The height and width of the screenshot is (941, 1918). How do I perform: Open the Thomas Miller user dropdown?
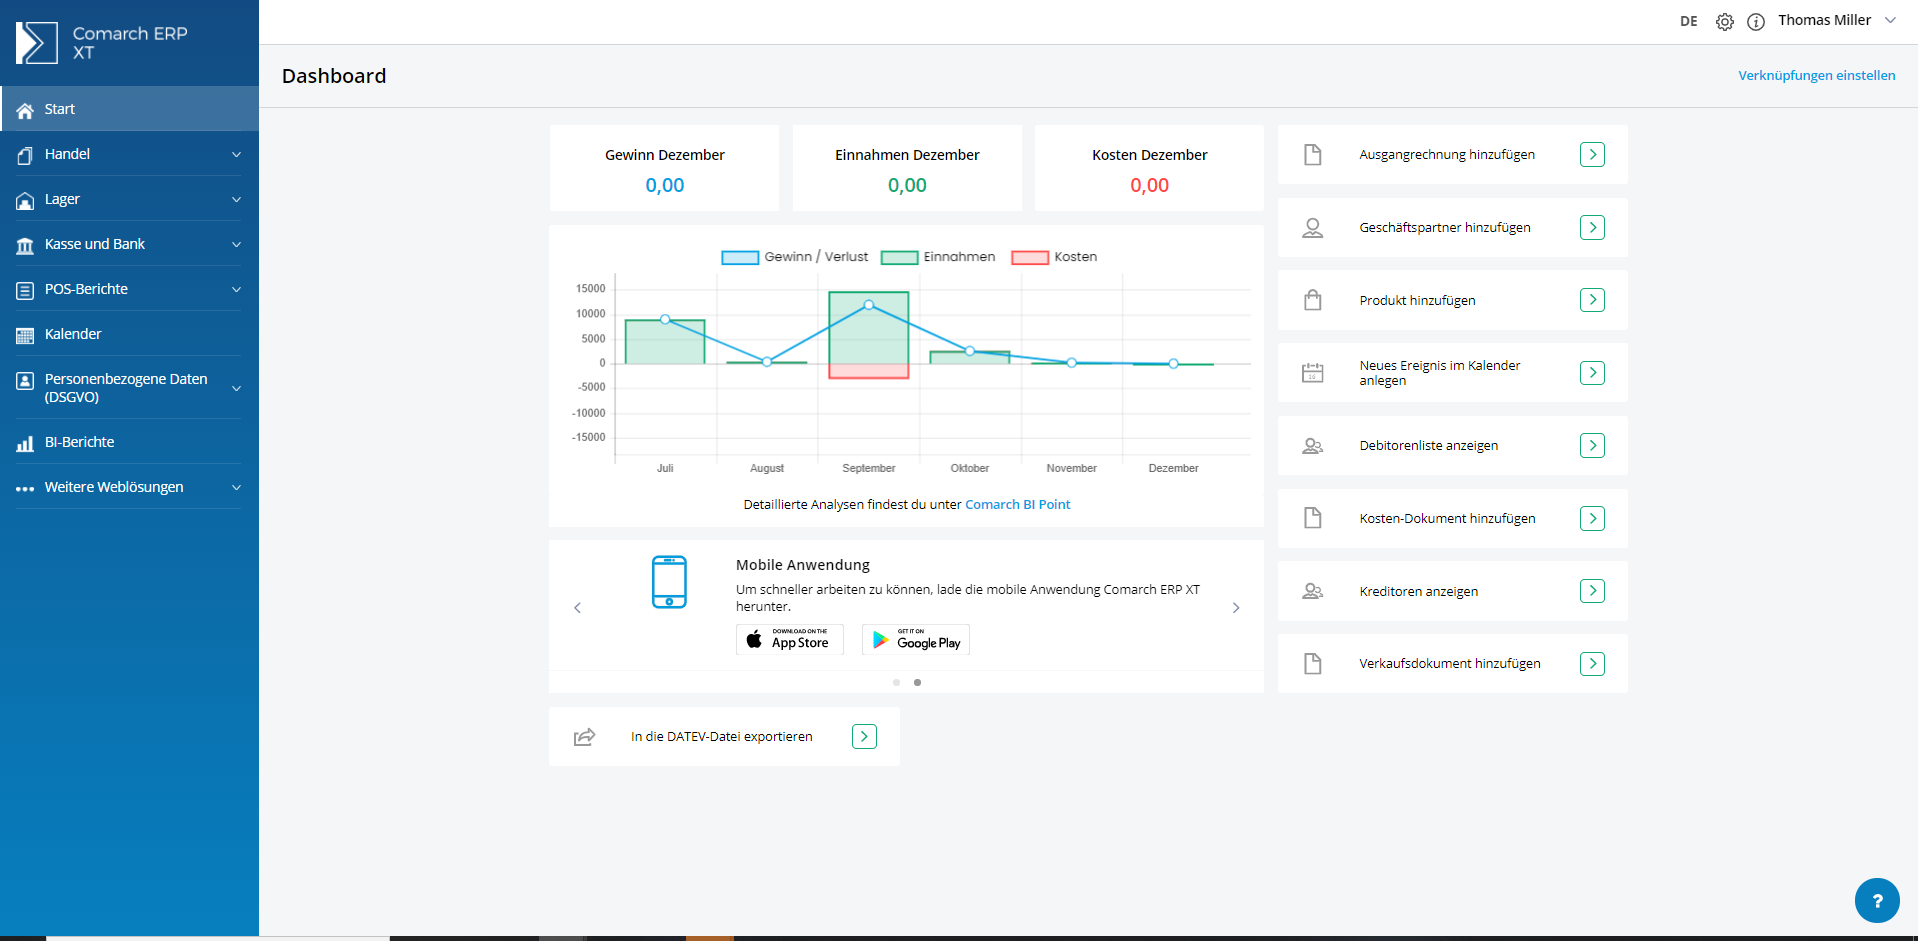tap(1837, 21)
